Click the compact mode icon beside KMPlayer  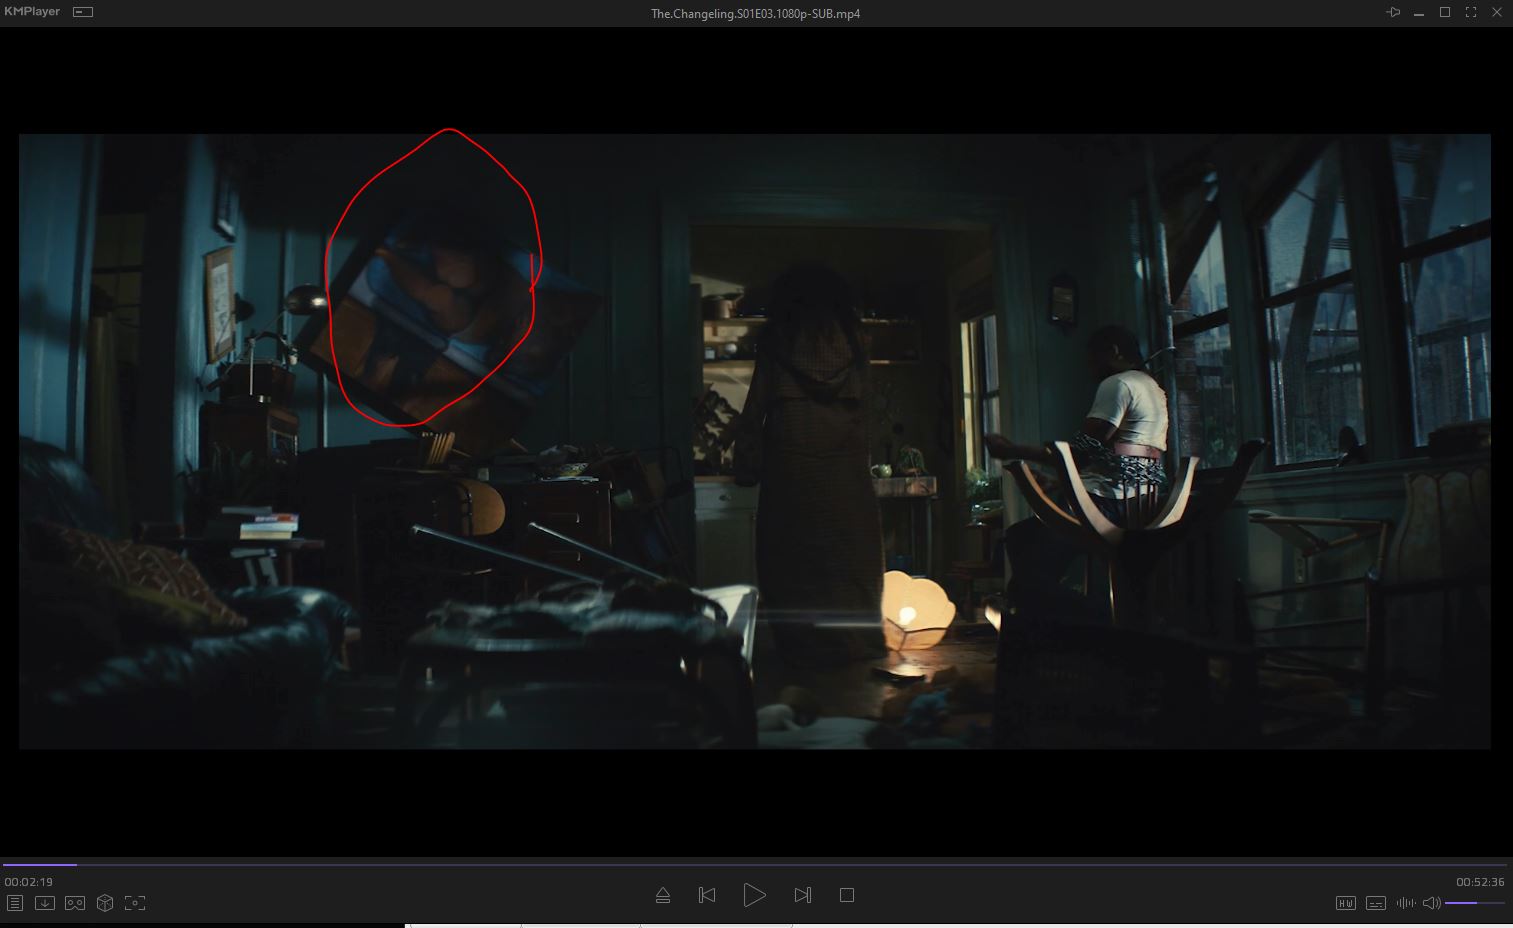coord(83,12)
